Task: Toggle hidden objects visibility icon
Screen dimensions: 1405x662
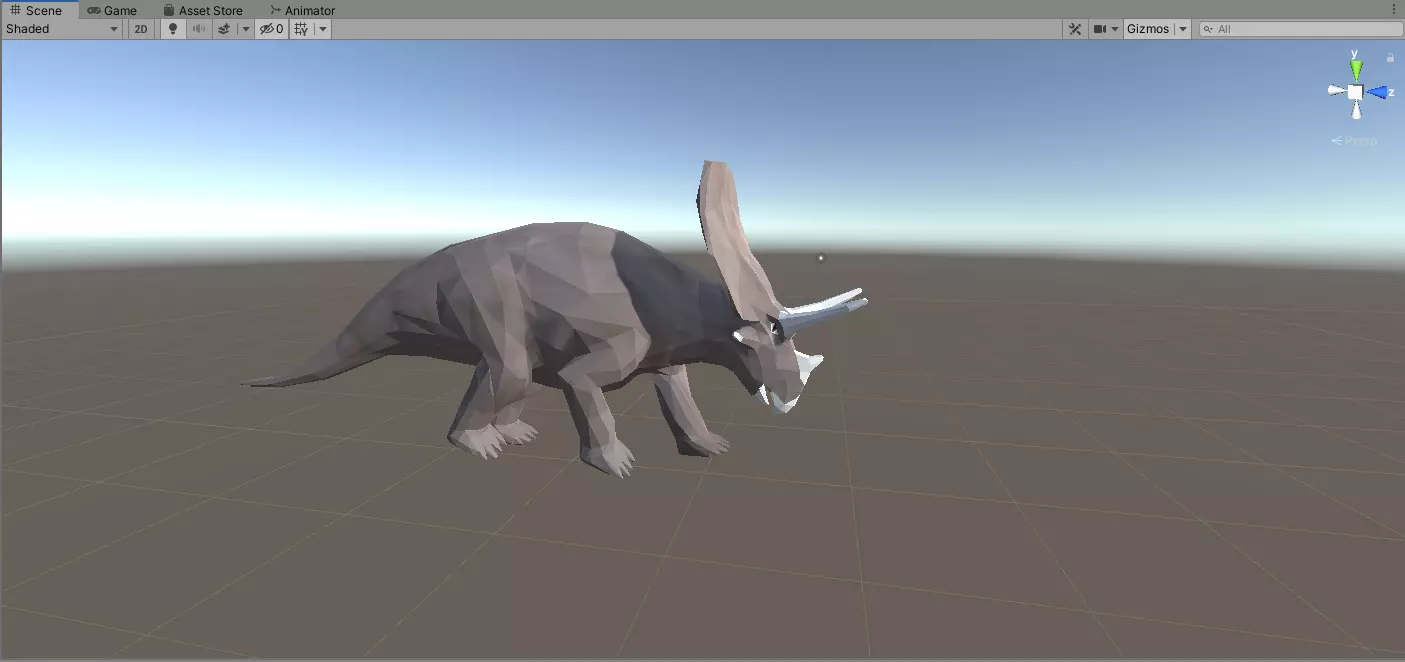Action: pos(272,29)
